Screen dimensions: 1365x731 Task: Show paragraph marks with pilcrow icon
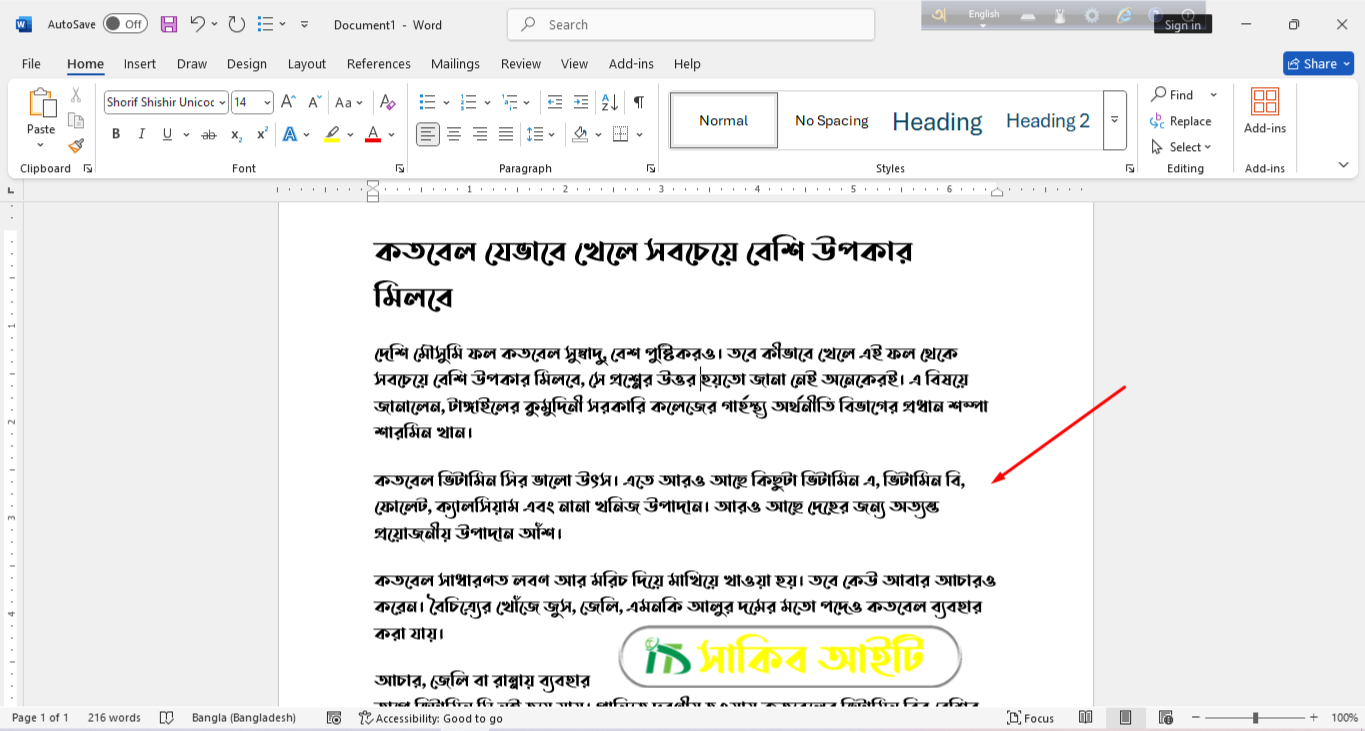click(638, 102)
